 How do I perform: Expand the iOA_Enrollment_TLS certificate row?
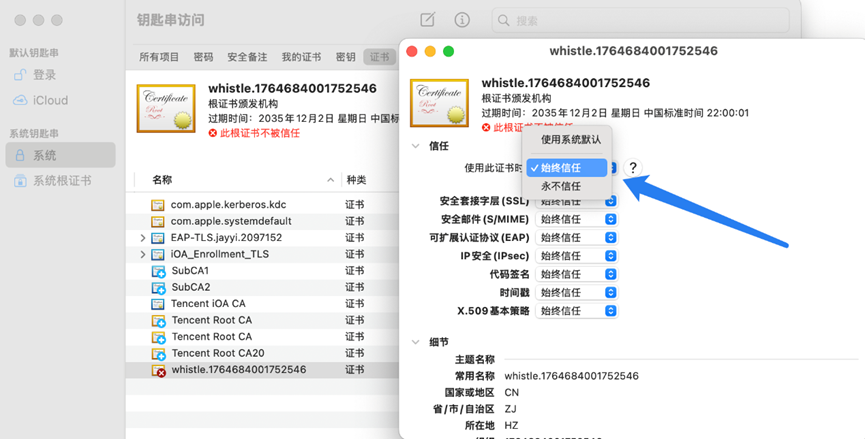pyautogui.click(x=142, y=254)
